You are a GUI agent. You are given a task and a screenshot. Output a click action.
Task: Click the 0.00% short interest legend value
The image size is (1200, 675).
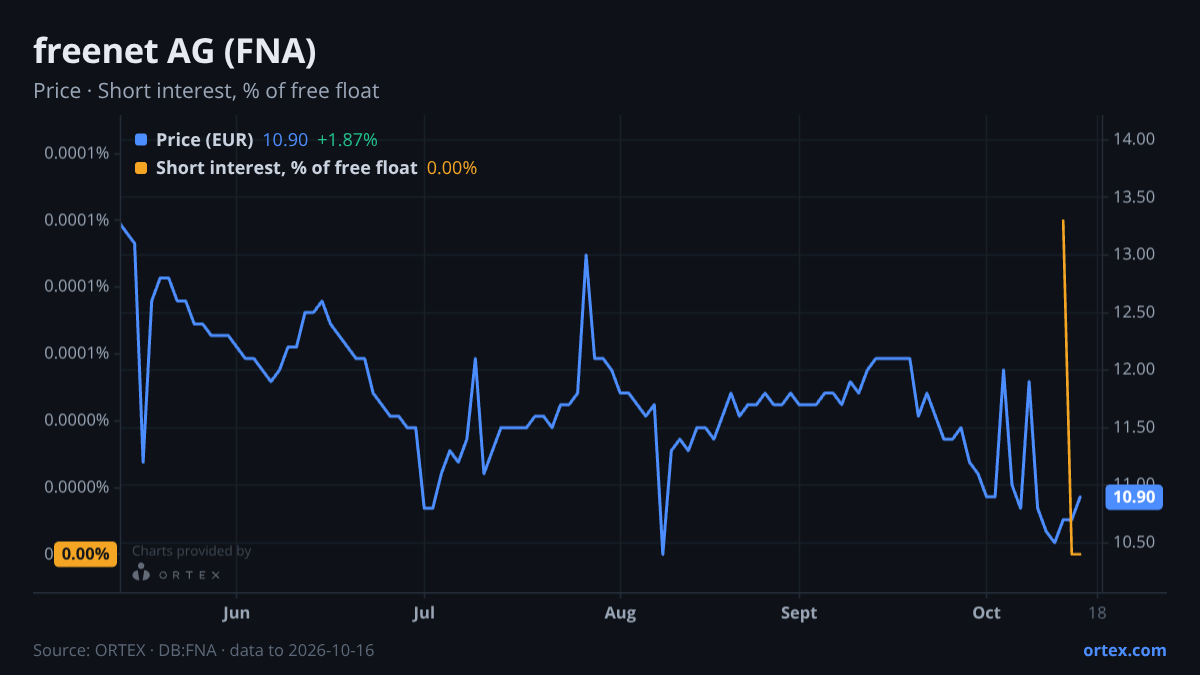tap(452, 168)
